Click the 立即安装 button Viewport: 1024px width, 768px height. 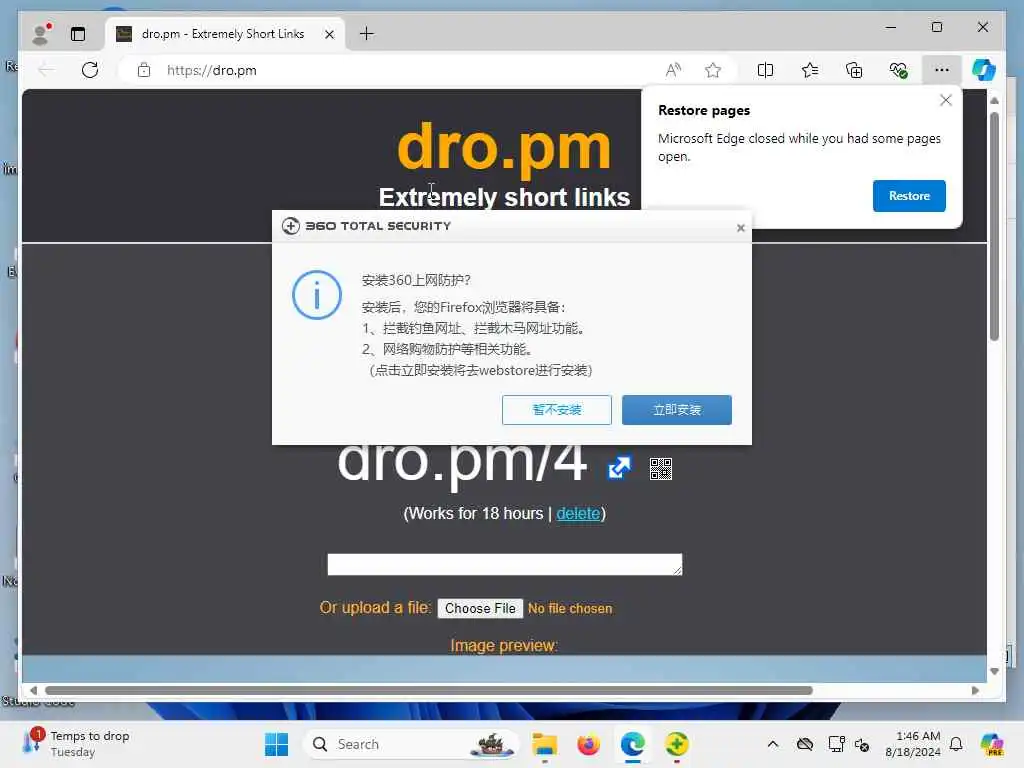(677, 409)
